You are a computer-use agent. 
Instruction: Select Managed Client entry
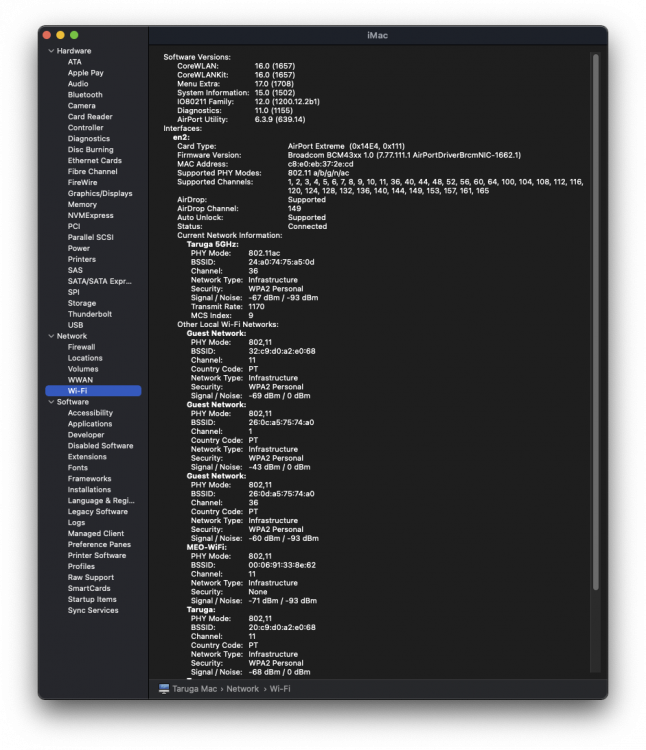[x=96, y=534]
